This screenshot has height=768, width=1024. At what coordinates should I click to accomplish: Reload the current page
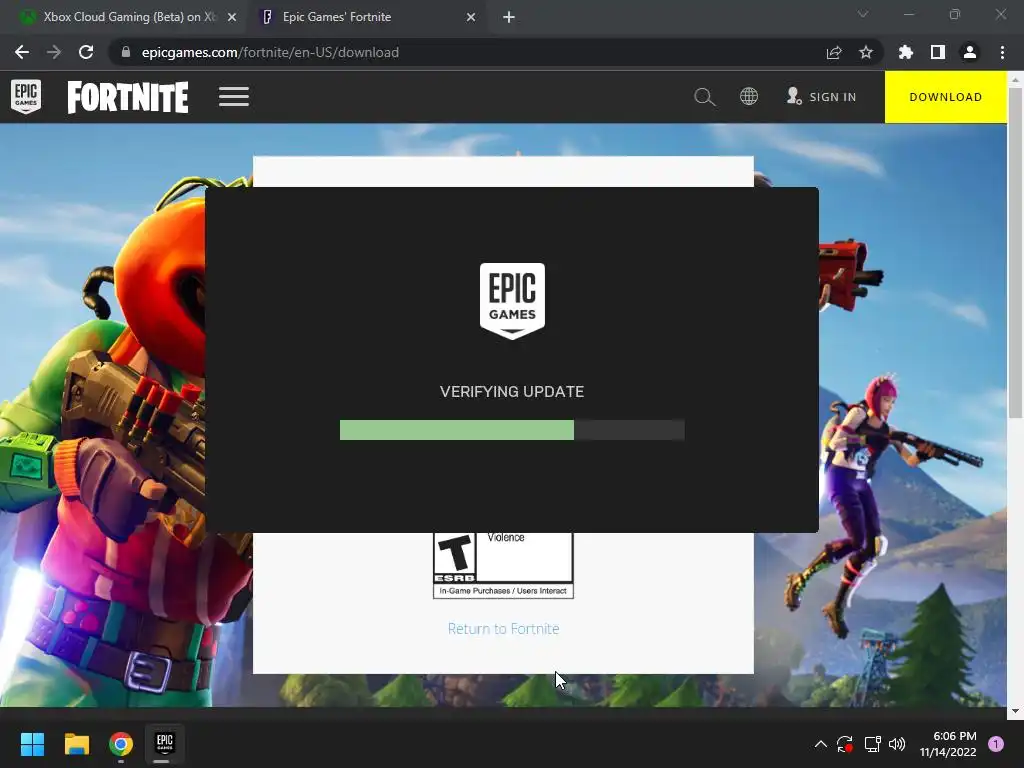click(86, 52)
